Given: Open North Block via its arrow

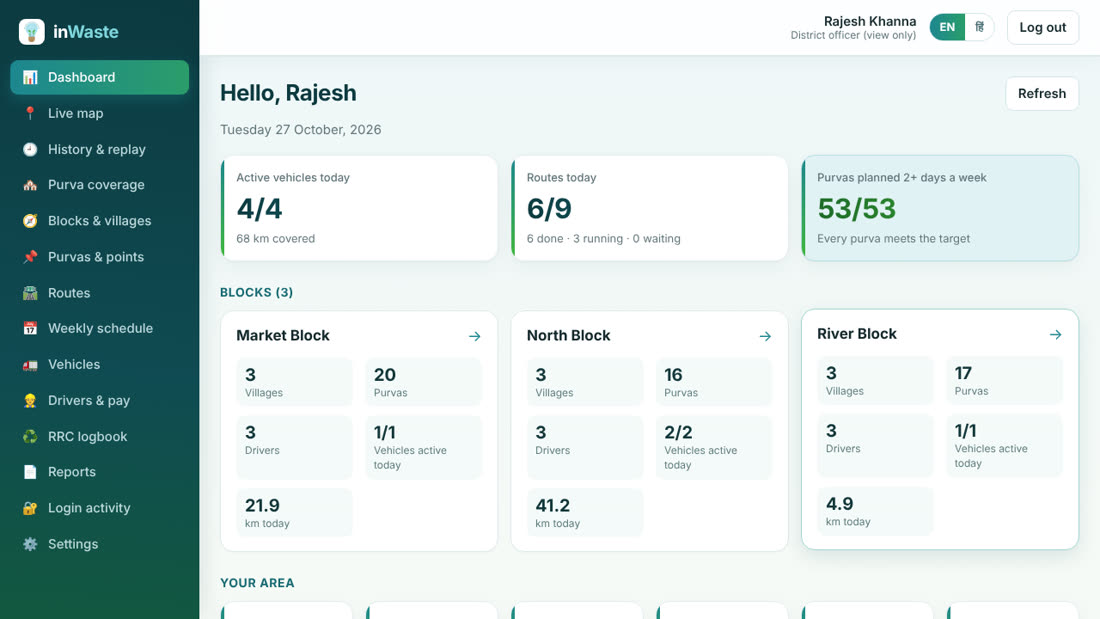Looking at the screenshot, I should [765, 336].
